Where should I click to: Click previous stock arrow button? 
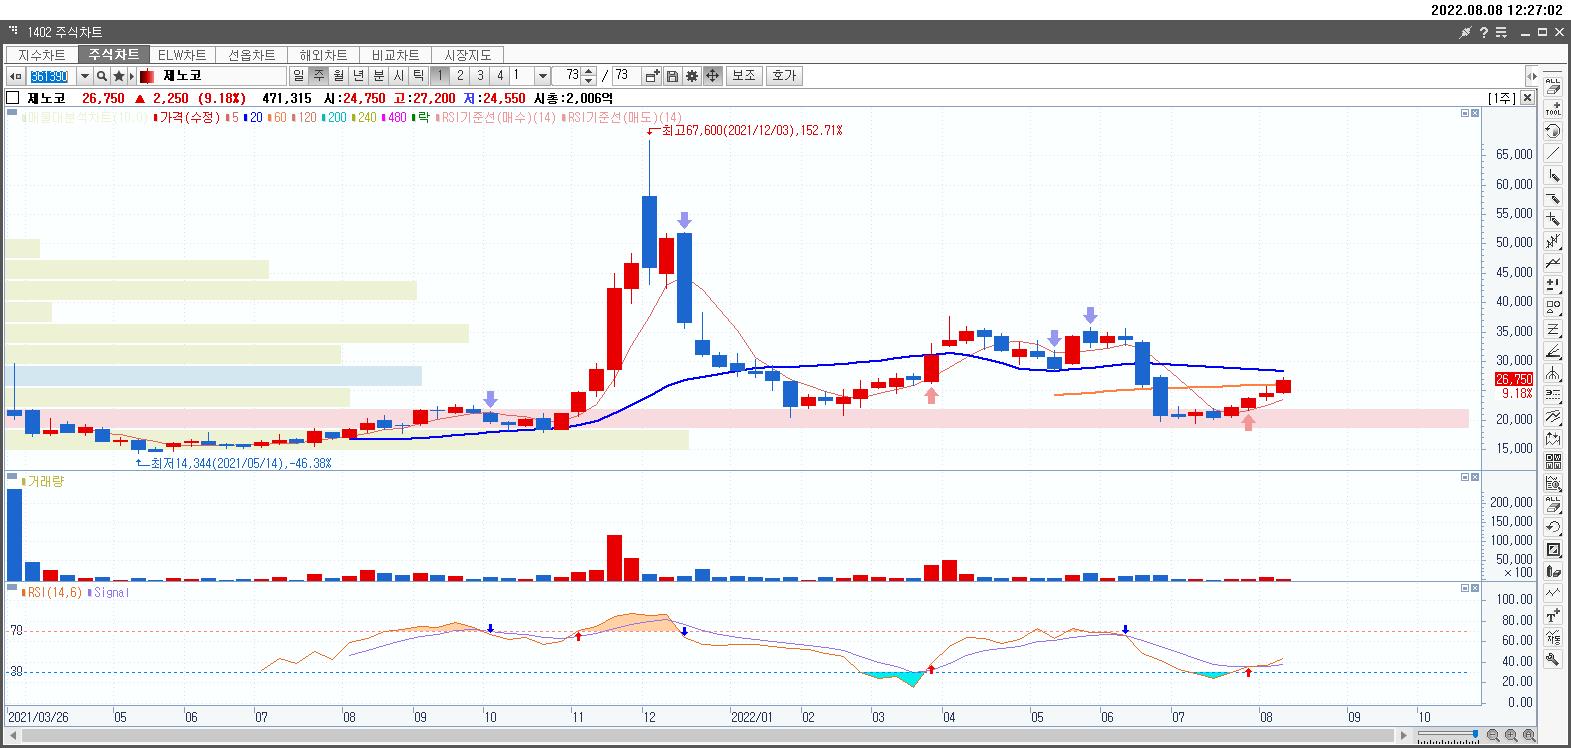[15, 76]
